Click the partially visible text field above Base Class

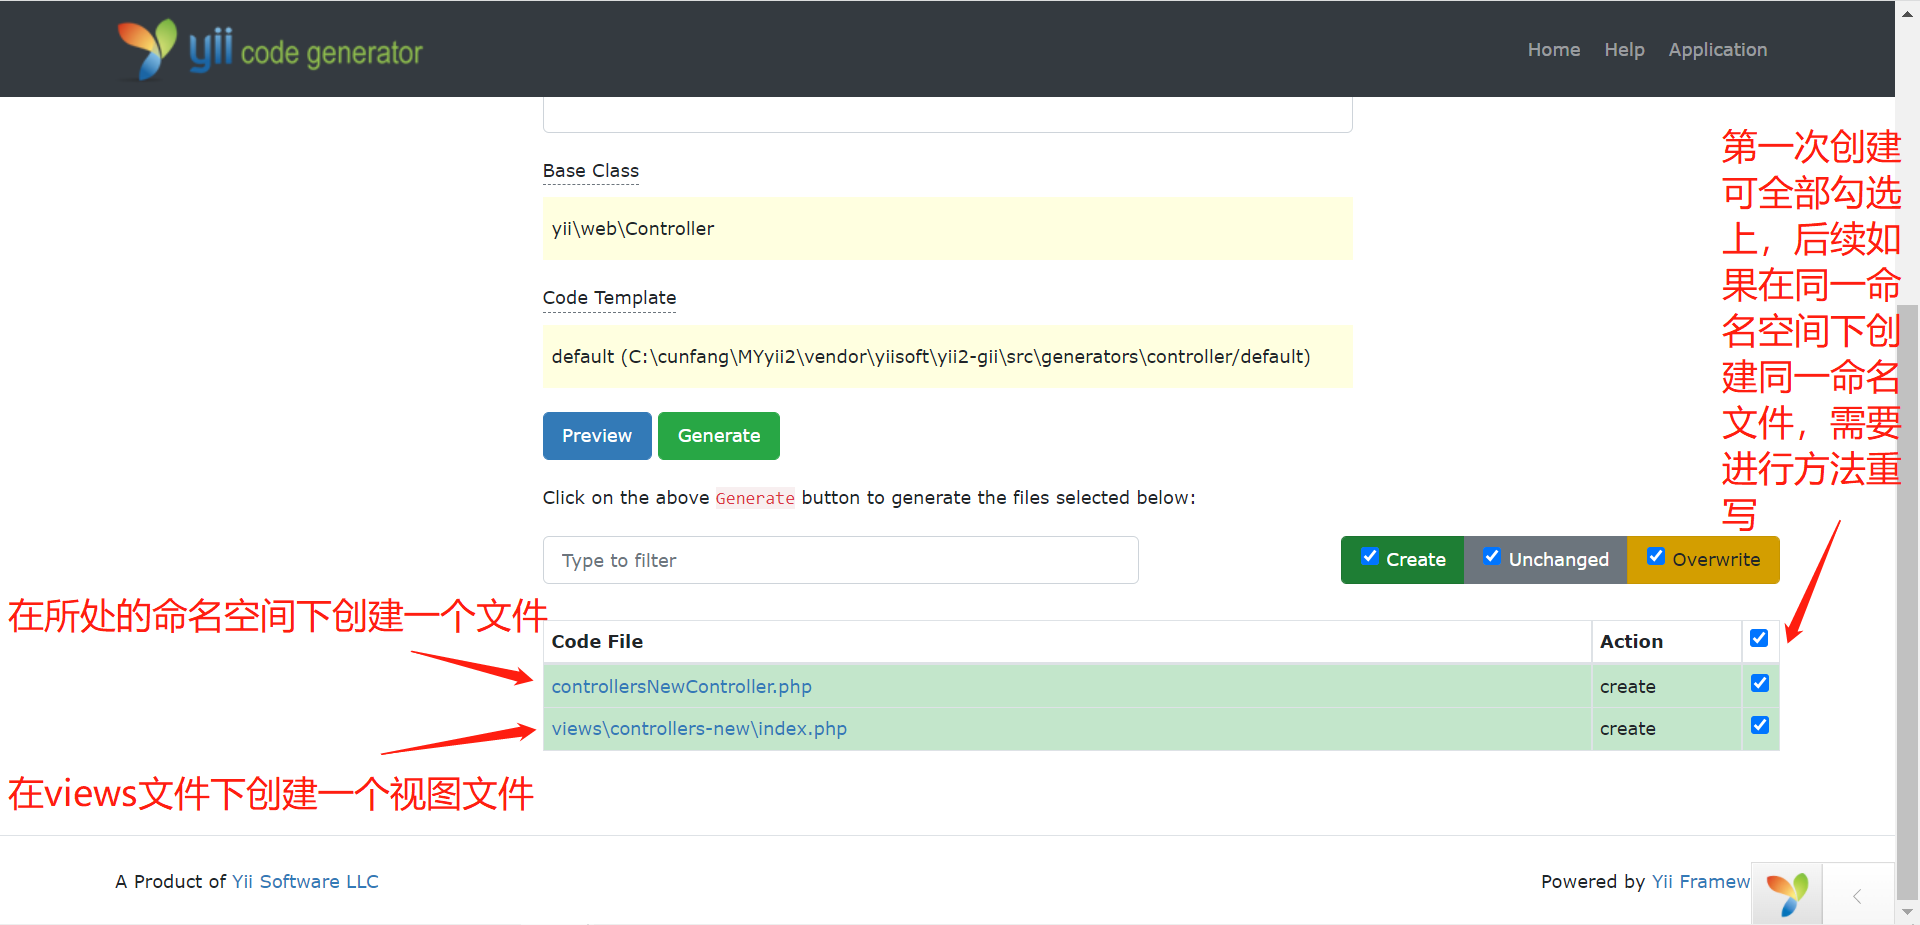[947, 115]
